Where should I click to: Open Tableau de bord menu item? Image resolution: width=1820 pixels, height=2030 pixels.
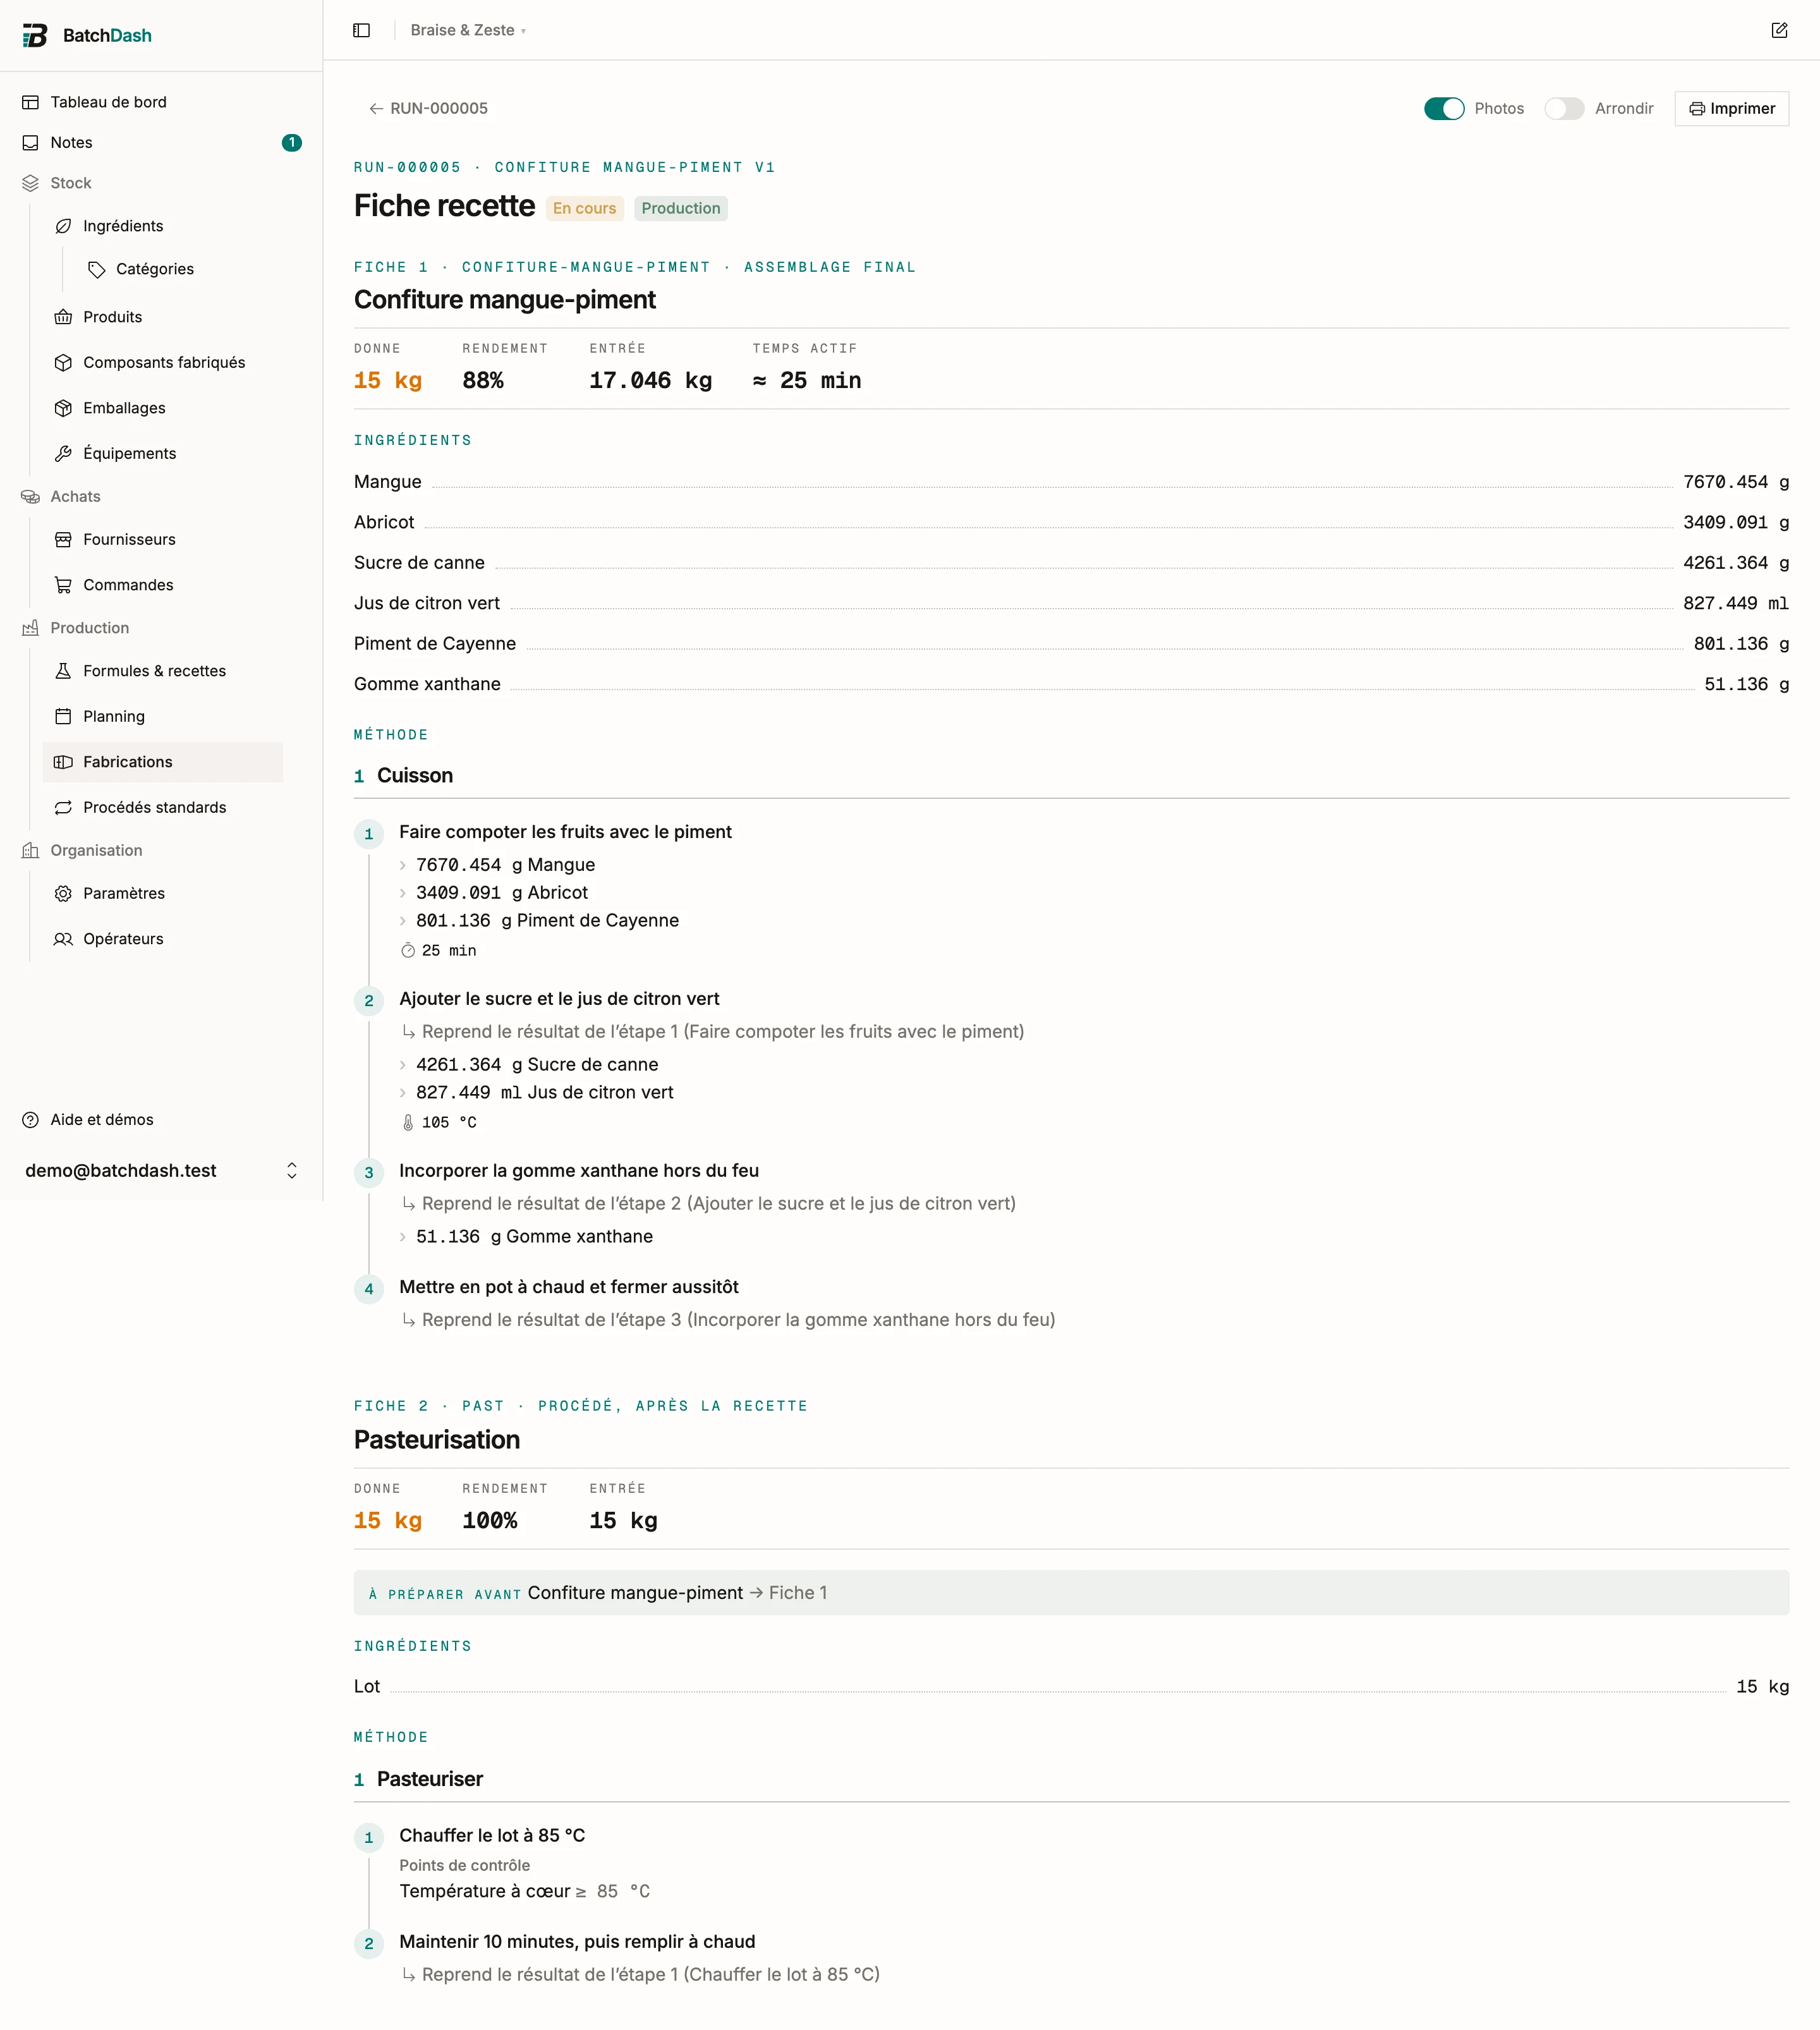coord(161,102)
